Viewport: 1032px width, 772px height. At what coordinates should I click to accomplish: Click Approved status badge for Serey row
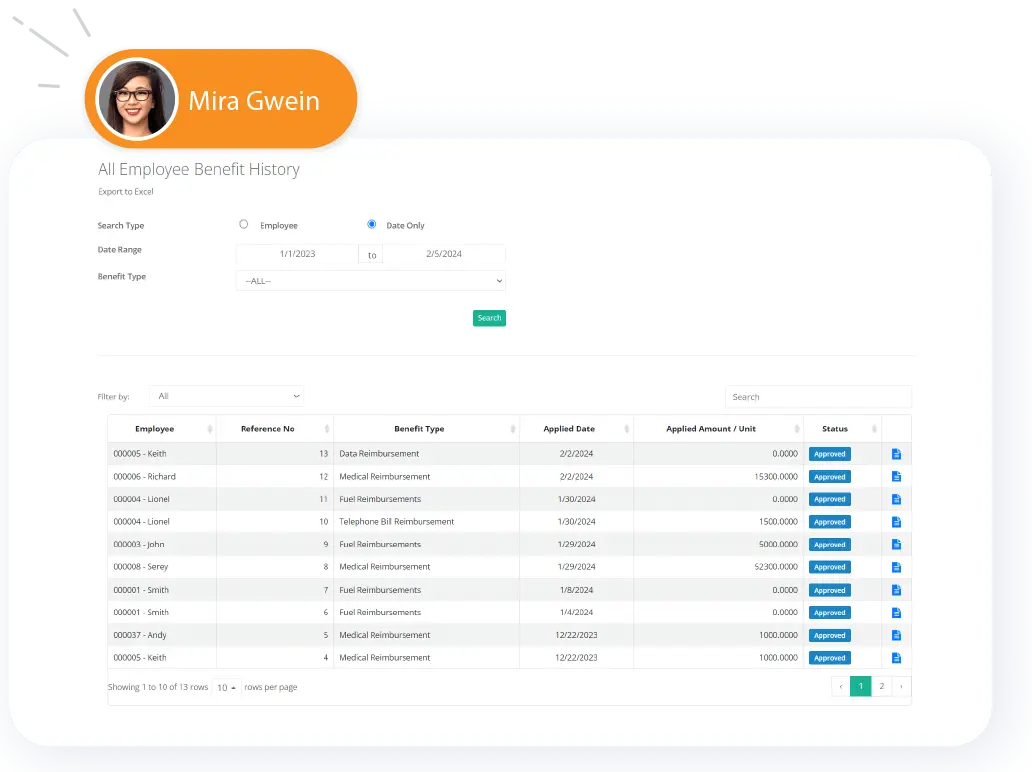click(829, 567)
